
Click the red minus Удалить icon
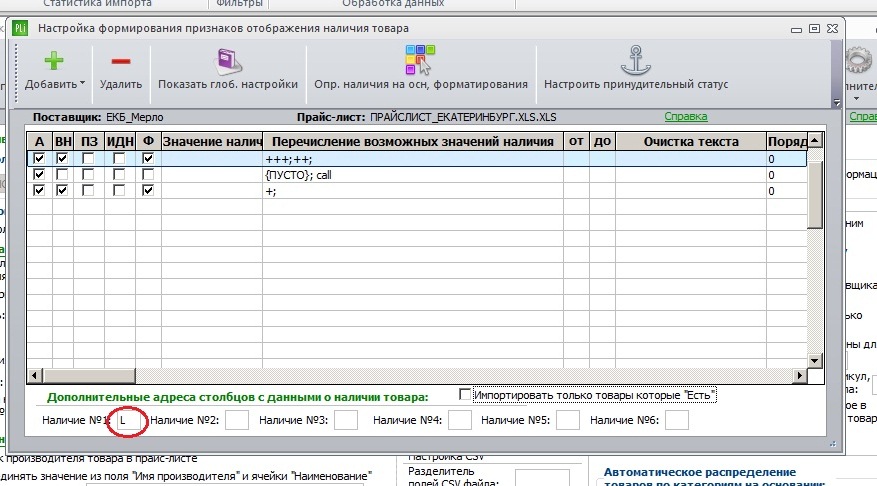[x=121, y=61]
